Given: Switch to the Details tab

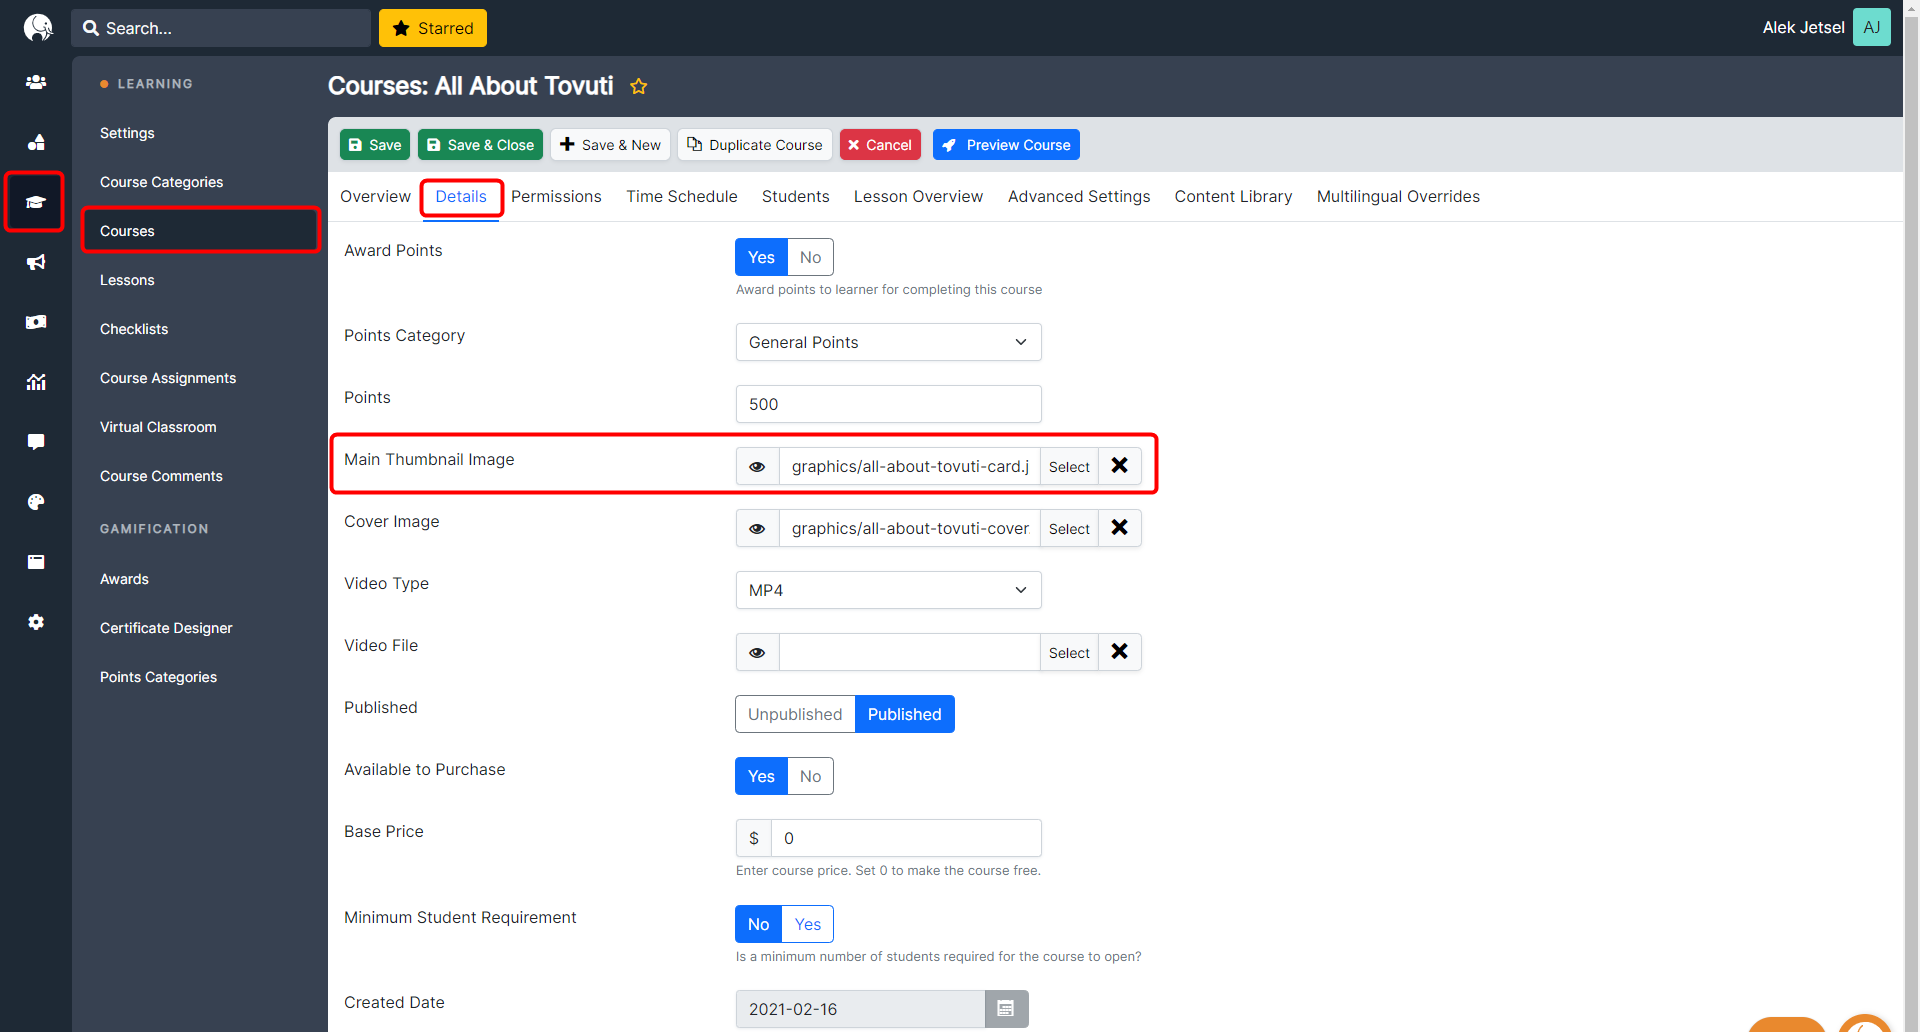Looking at the screenshot, I should pos(461,196).
